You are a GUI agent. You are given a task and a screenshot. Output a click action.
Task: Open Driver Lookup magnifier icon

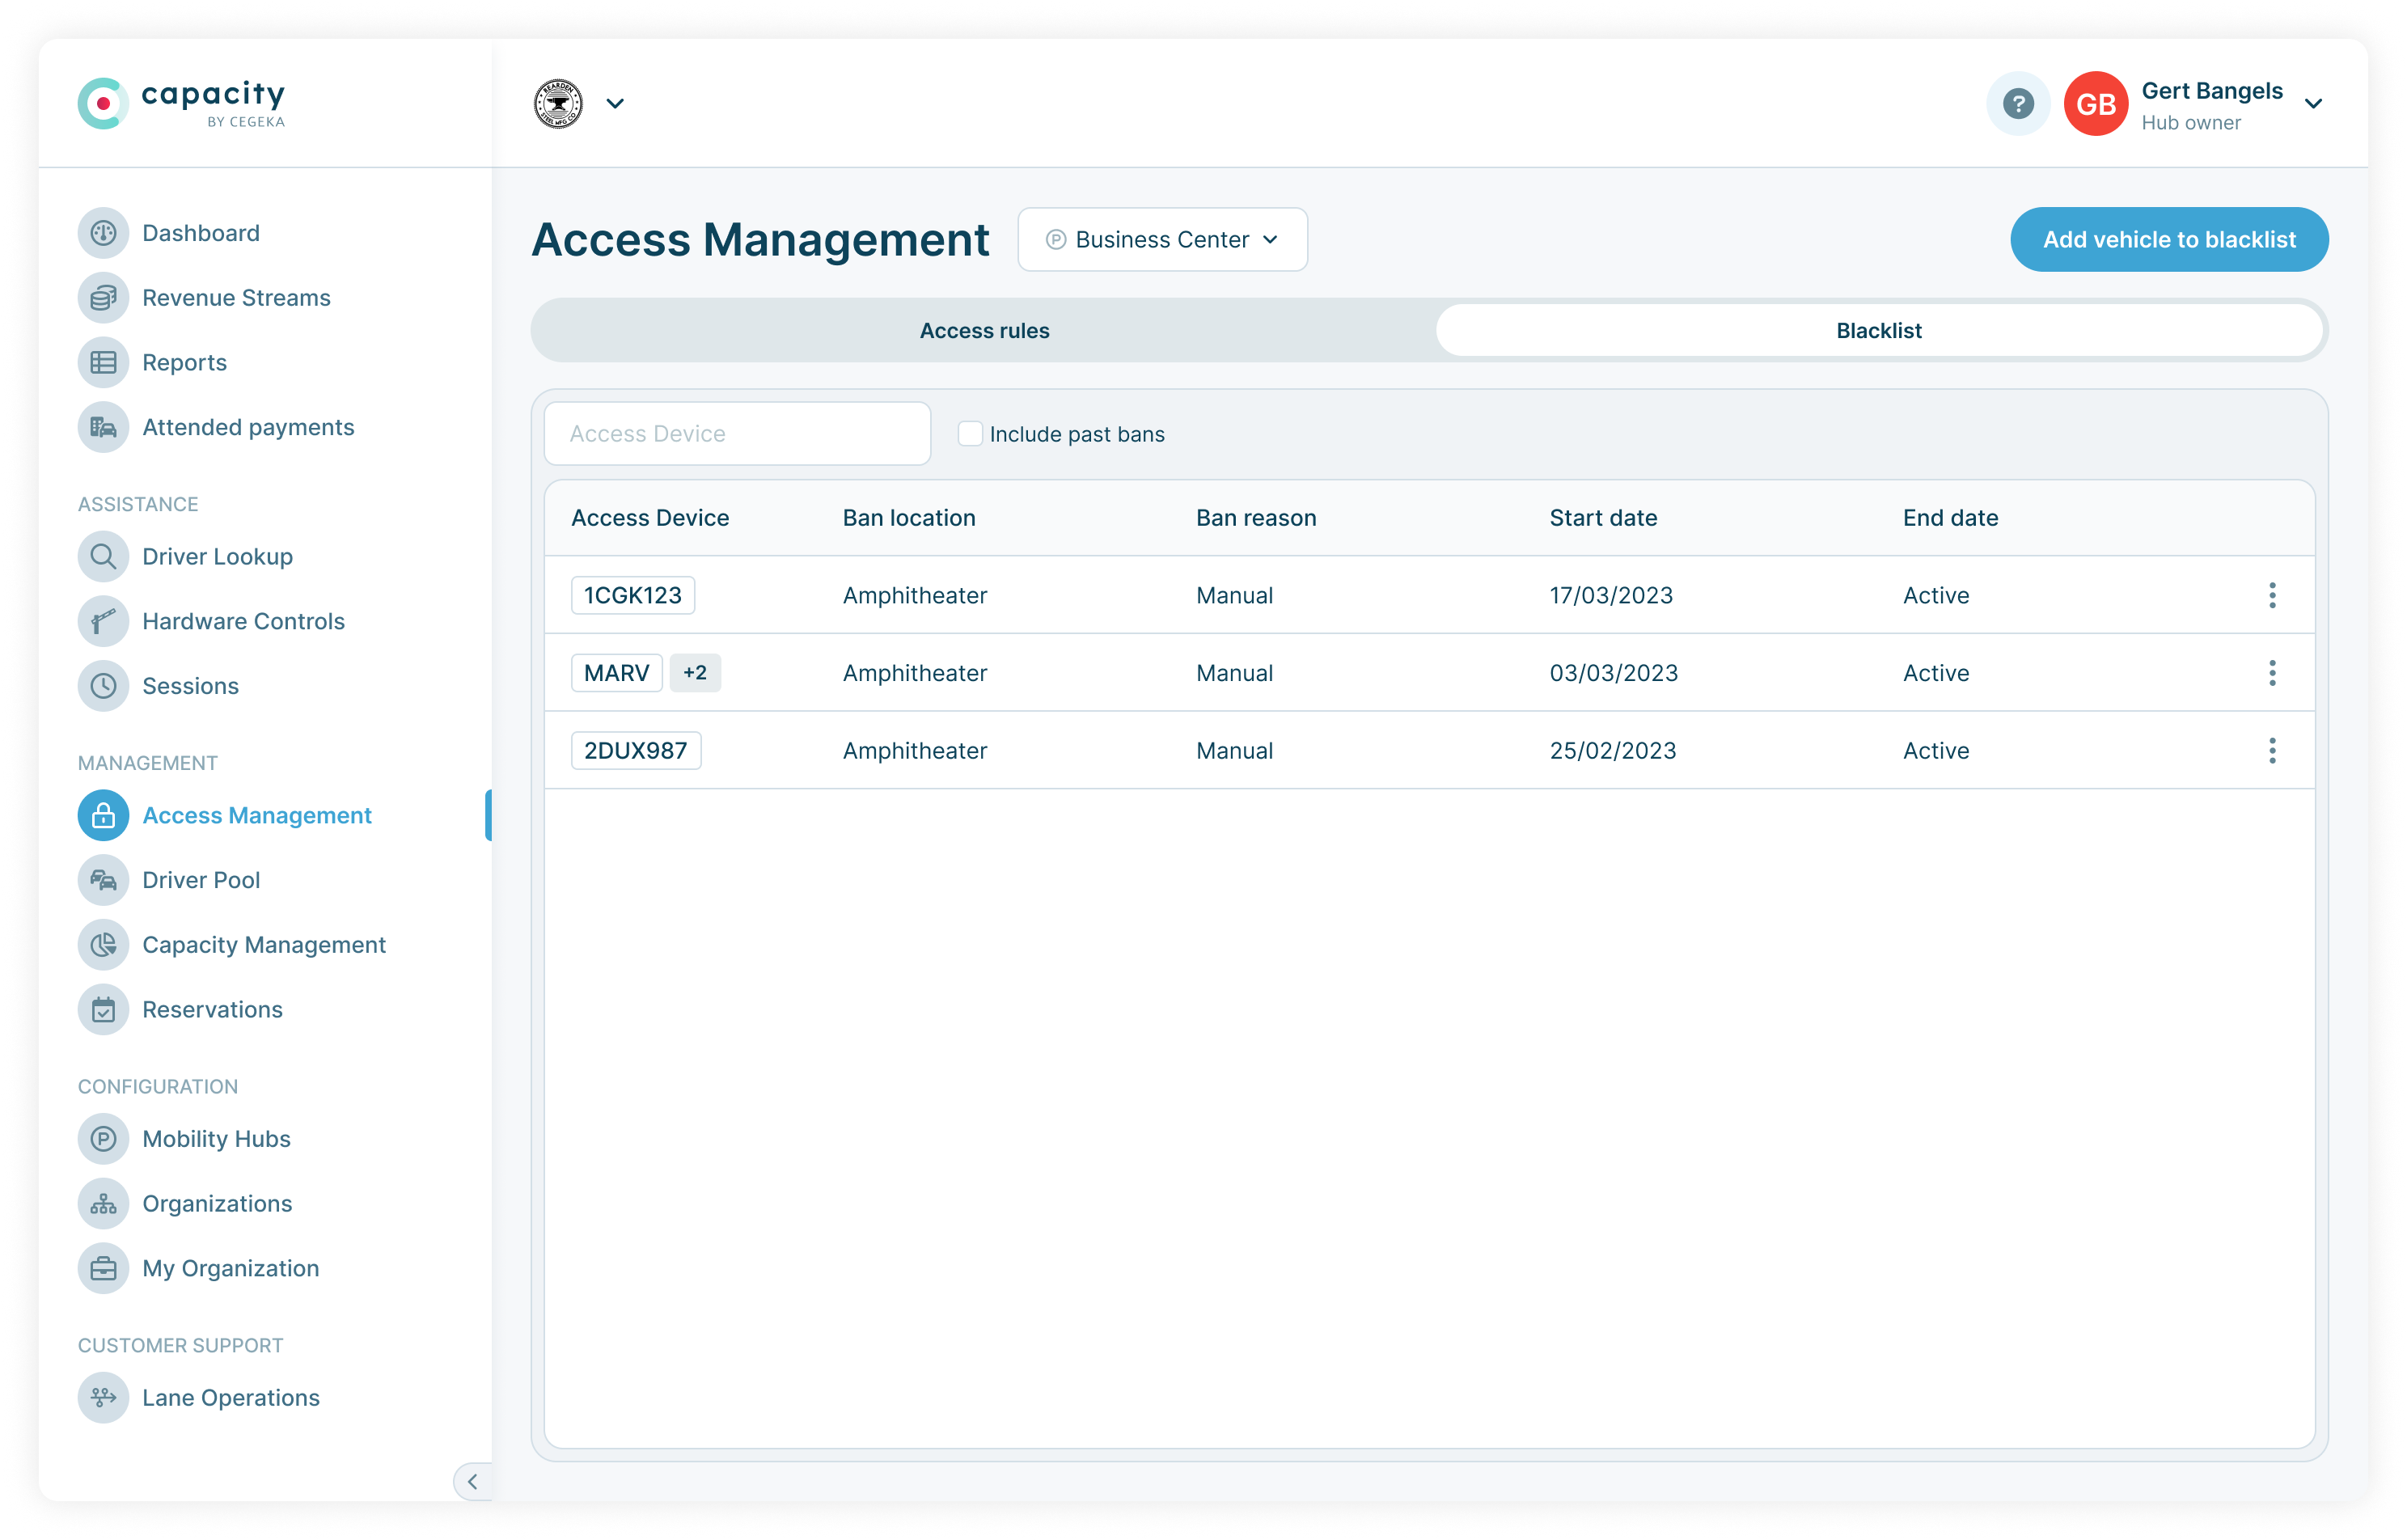click(x=103, y=556)
